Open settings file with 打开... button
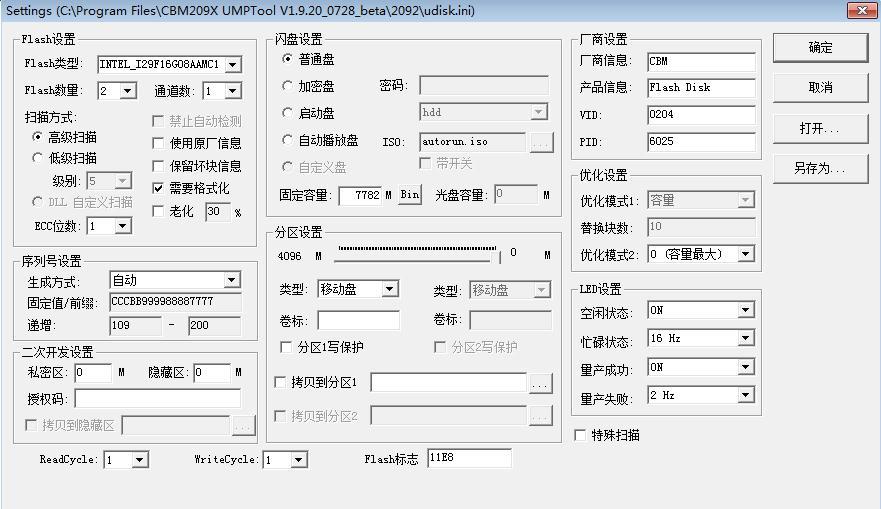This screenshot has height=509, width=881. pos(820,129)
